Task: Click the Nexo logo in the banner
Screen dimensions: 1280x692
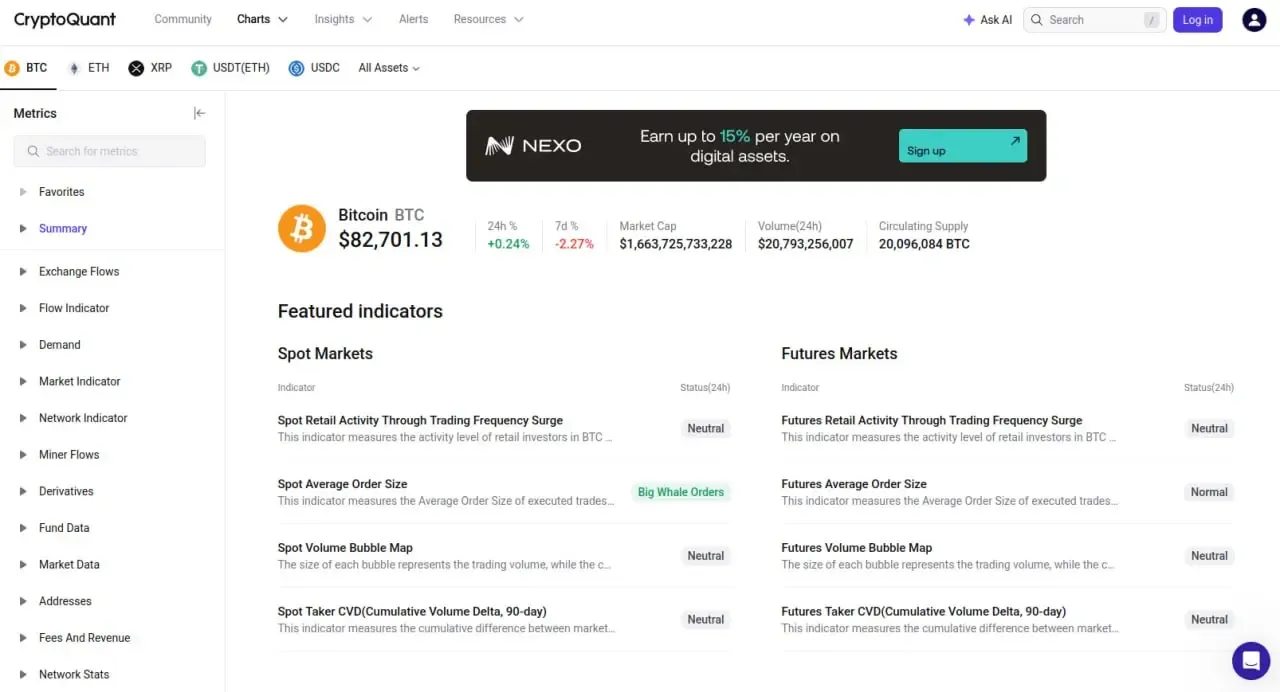Action: [x=533, y=146]
